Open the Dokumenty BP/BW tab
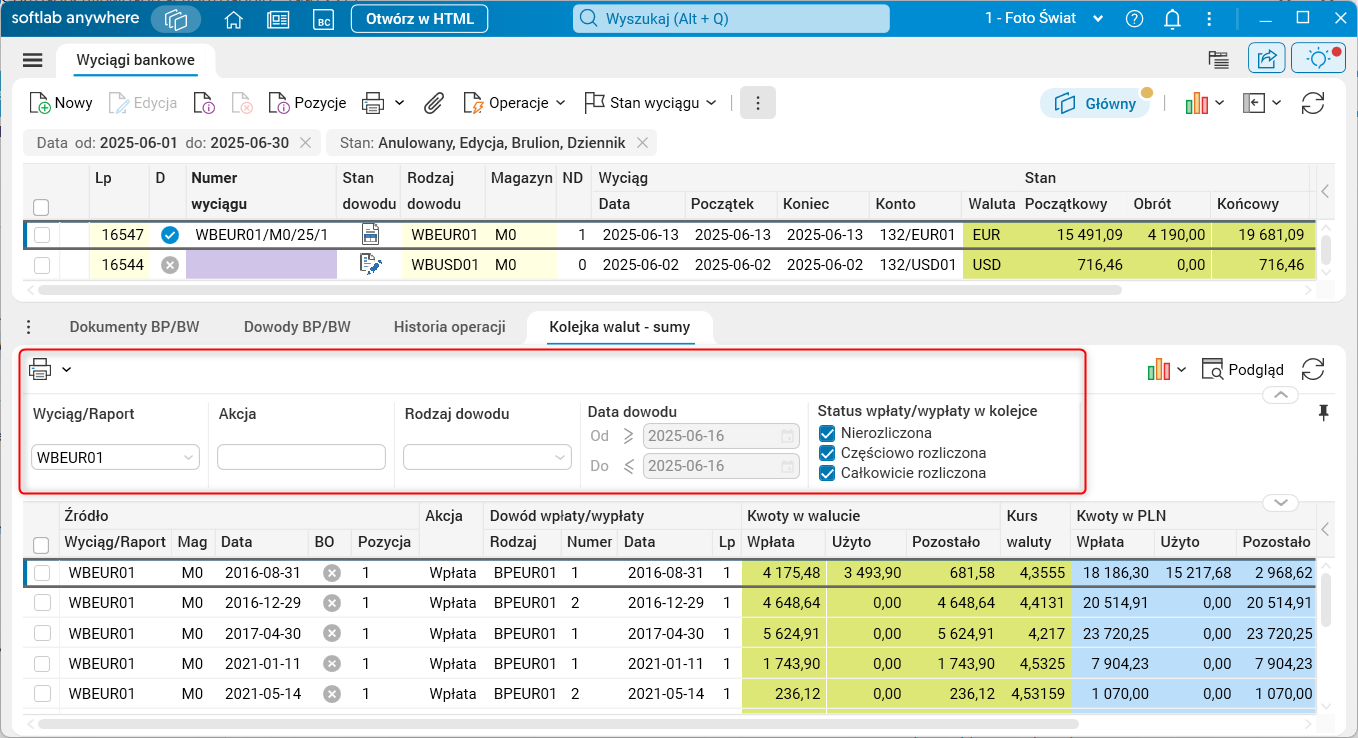Image resolution: width=1358 pixels, height=738 pixels. point(134,327)
